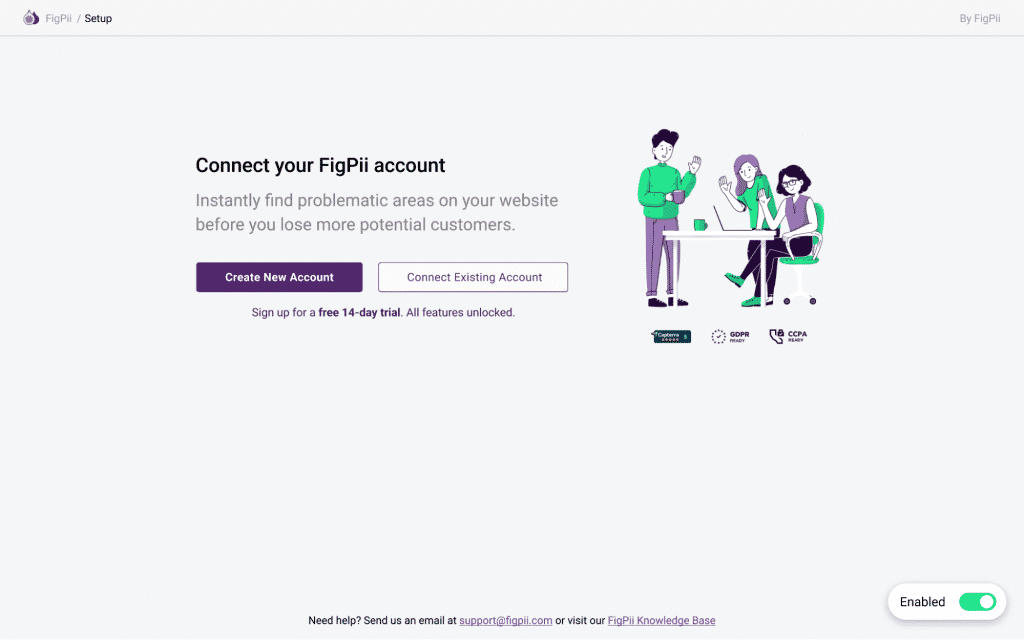Click the Create New Account button

pos(279,277)
